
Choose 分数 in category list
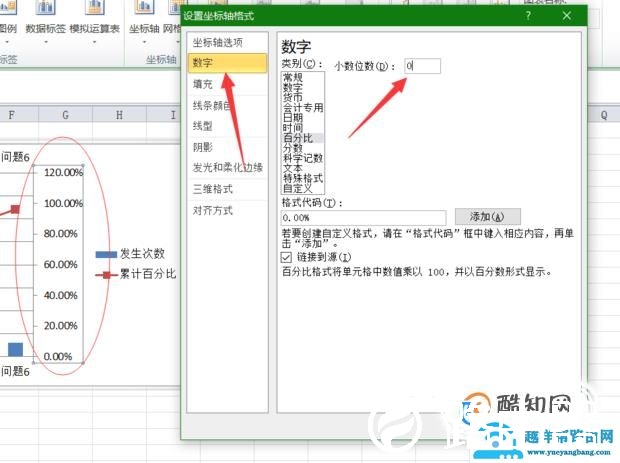[293, 148]
